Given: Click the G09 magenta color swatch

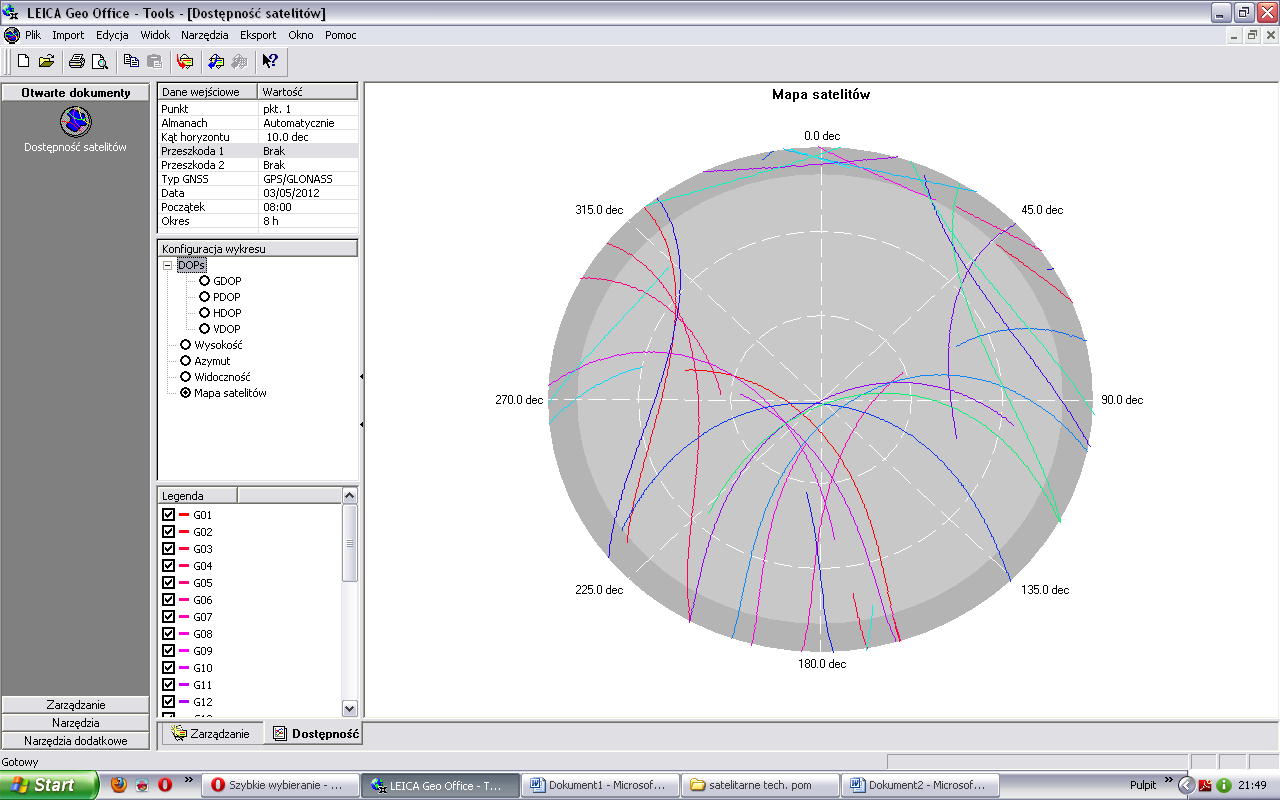Looking at the screenshot, I should tap(184, 651).
